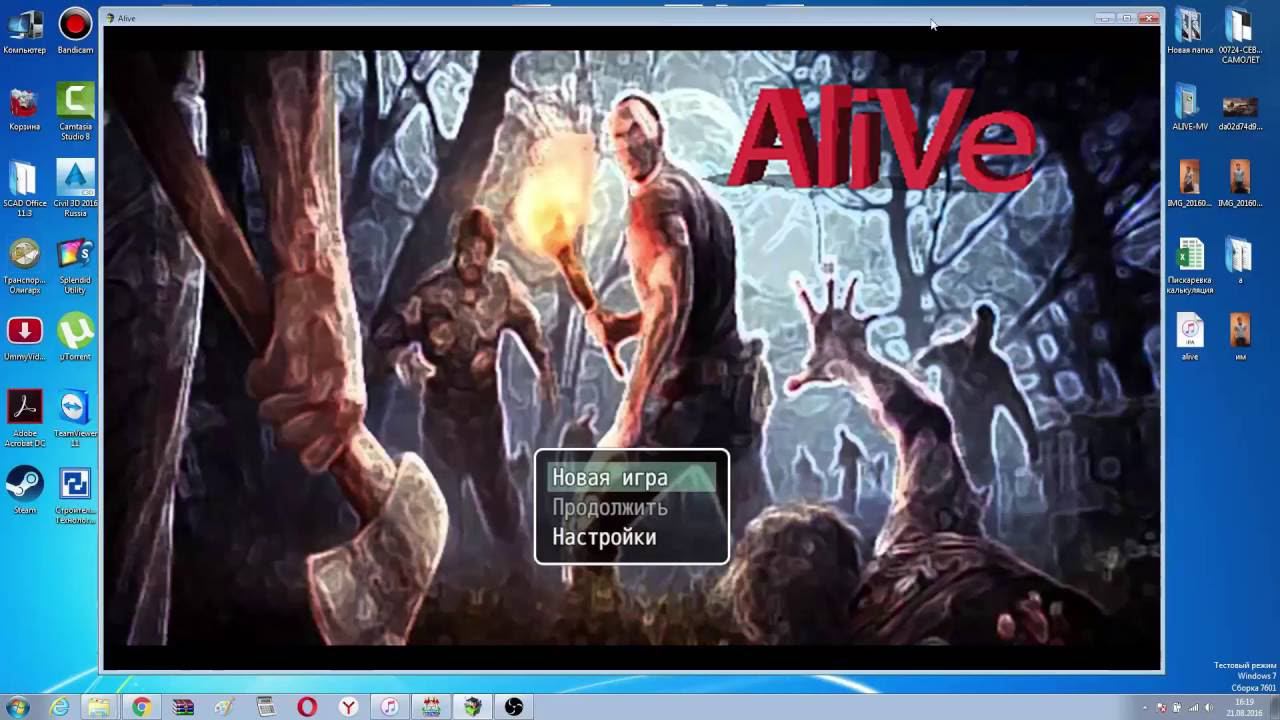
Task: Launch Camtasia Studio 8 shortcut
Action: click(75, 112)
